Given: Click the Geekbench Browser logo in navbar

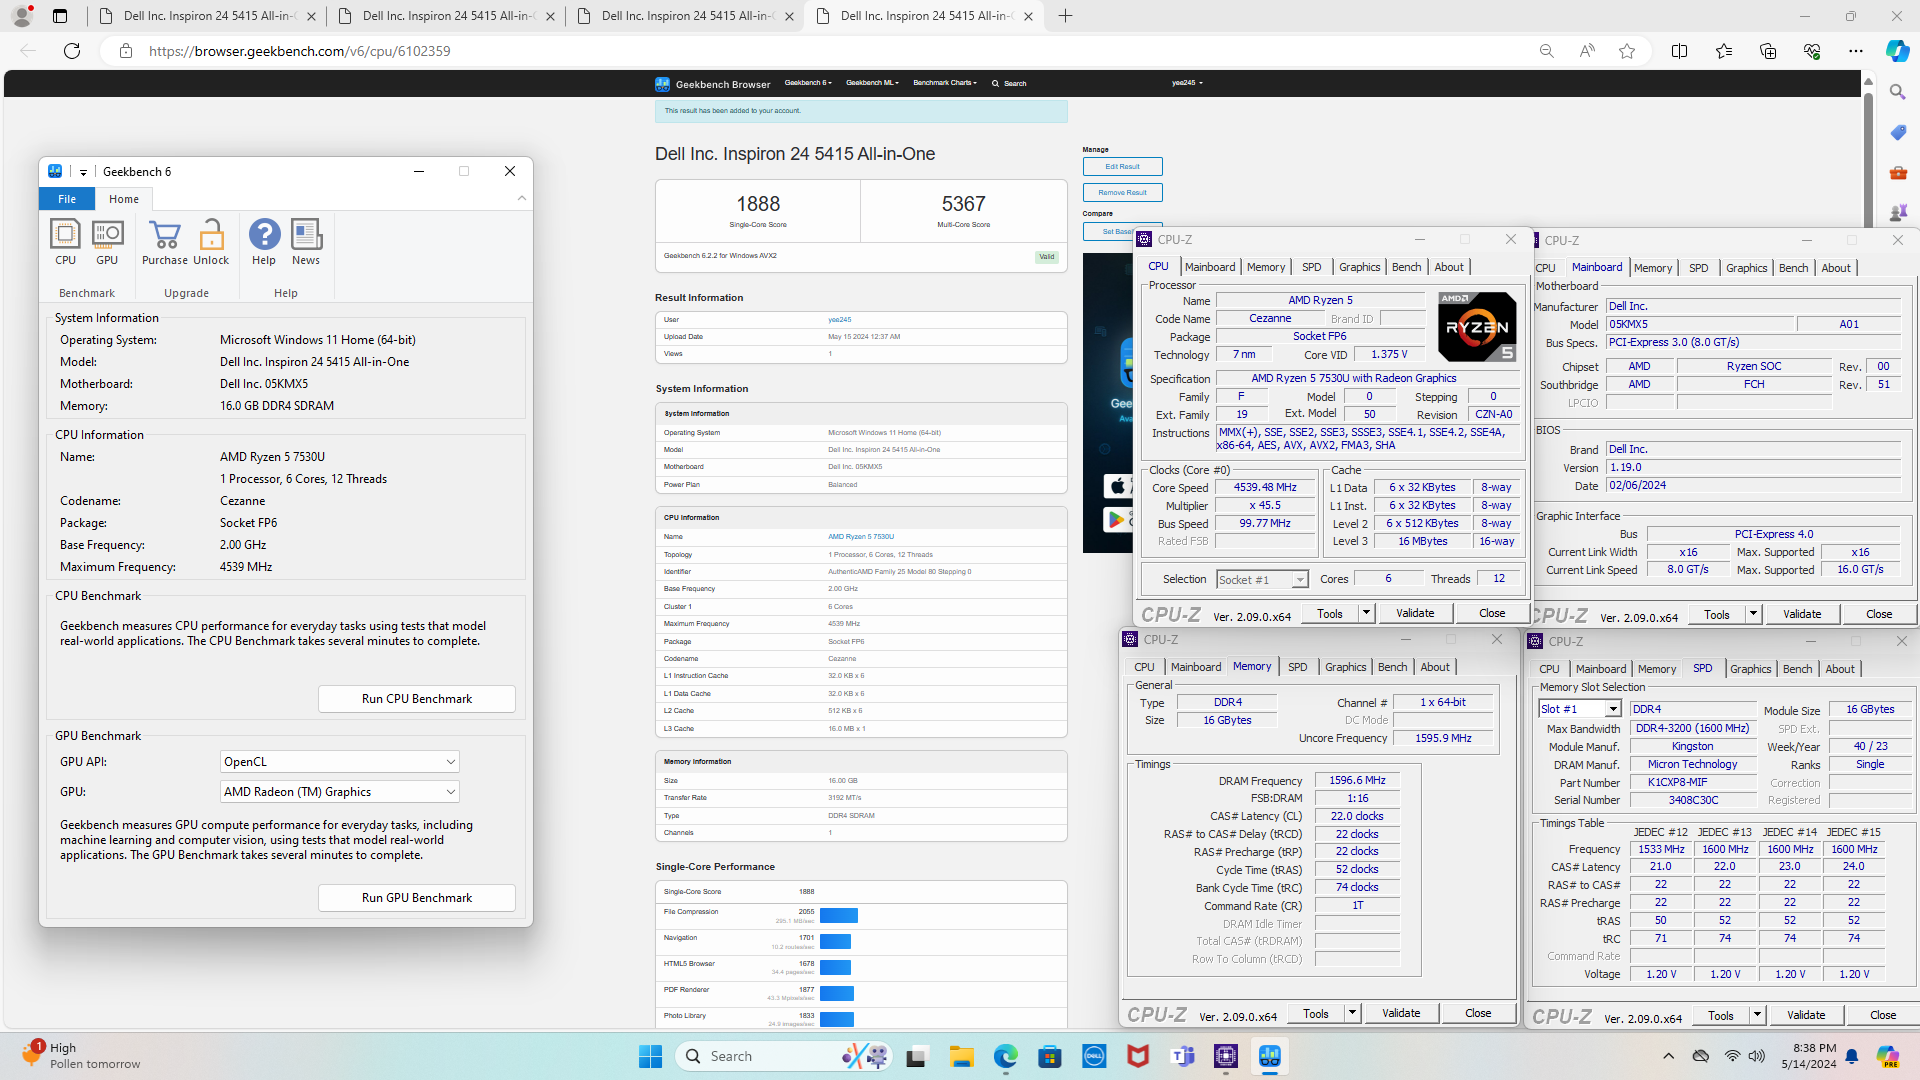Looking at the screenshot, I should tap(712, 84).
